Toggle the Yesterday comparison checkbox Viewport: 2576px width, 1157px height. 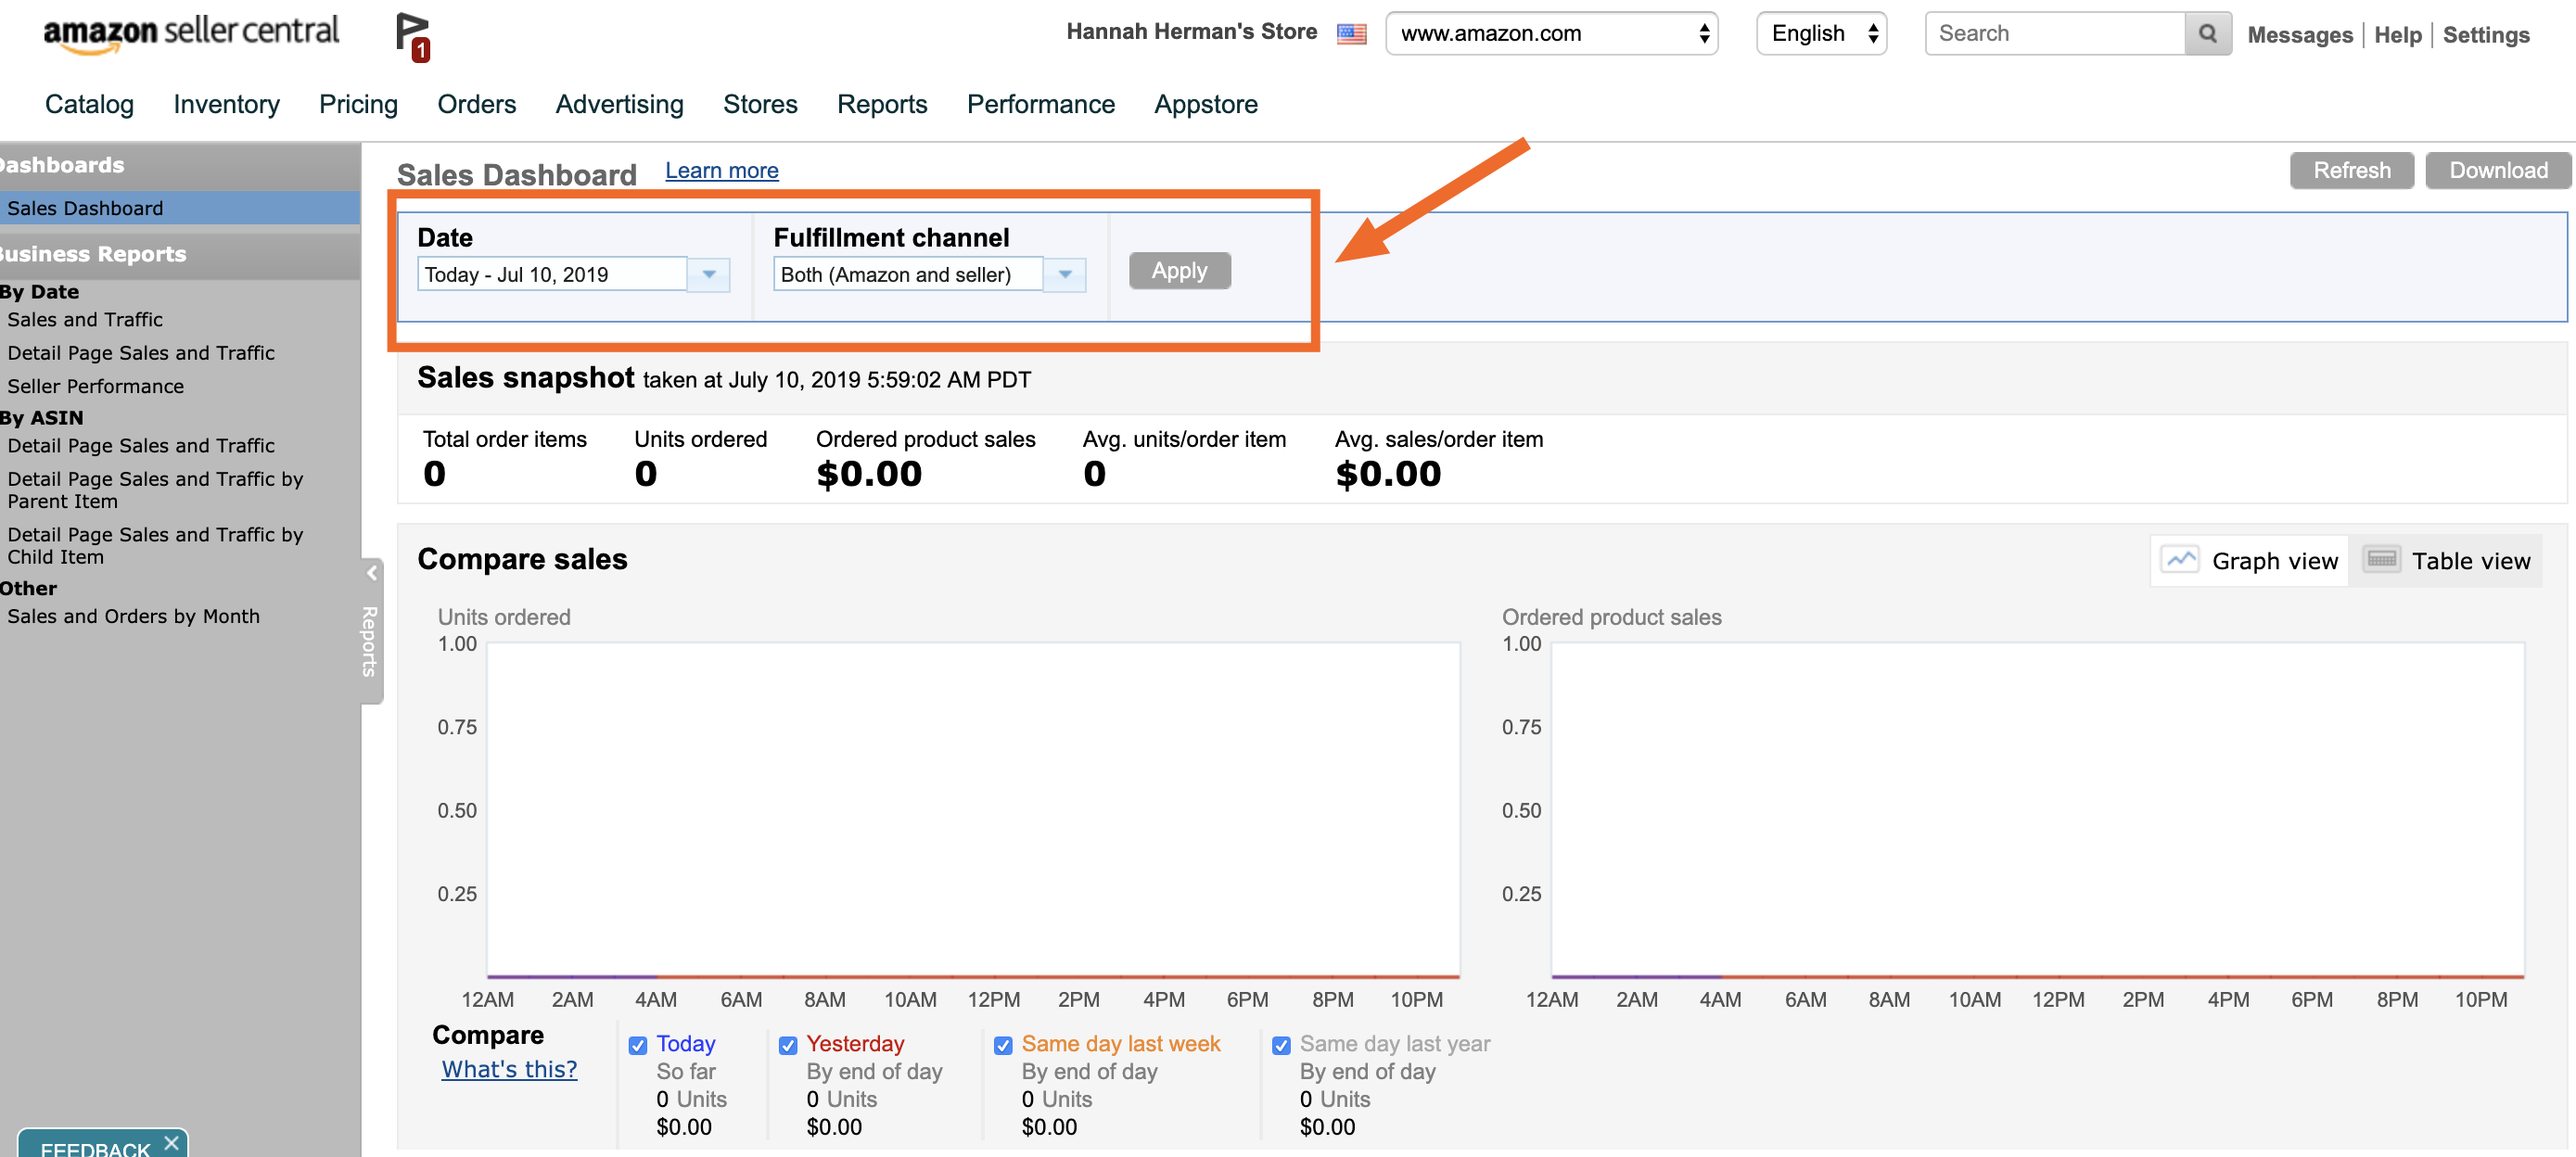(x=788, y=1046)
